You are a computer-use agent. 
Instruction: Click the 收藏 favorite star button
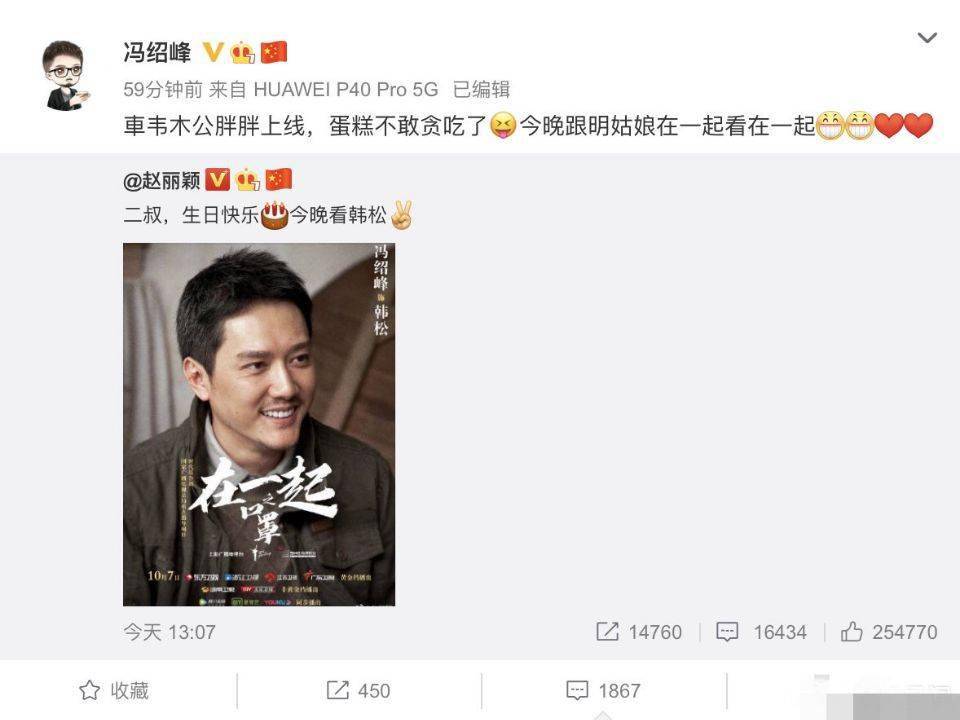pos(114,691)
